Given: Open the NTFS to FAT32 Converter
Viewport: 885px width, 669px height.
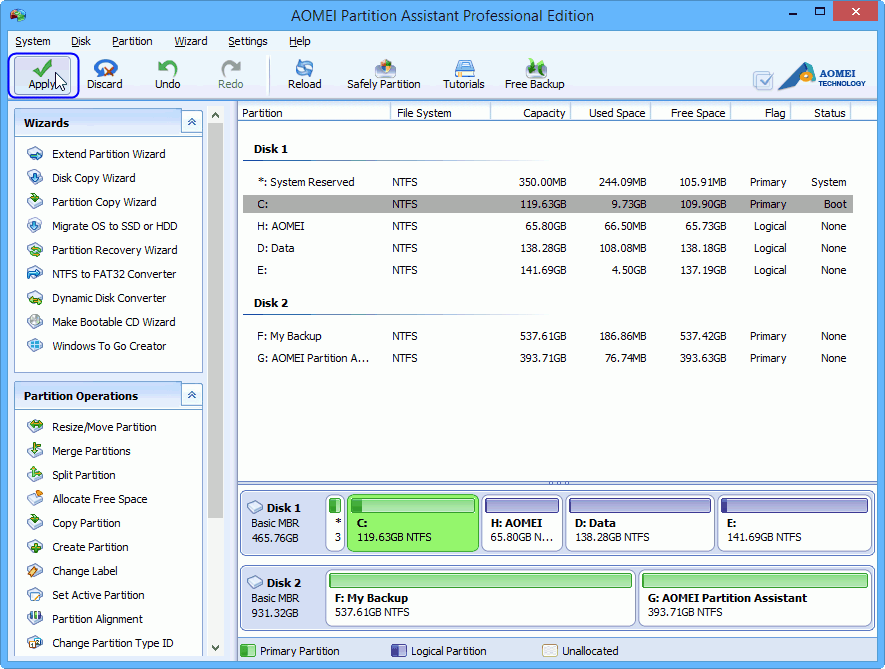Looking at the screenshot, I should pyautogui.click(x=114, y=274).
